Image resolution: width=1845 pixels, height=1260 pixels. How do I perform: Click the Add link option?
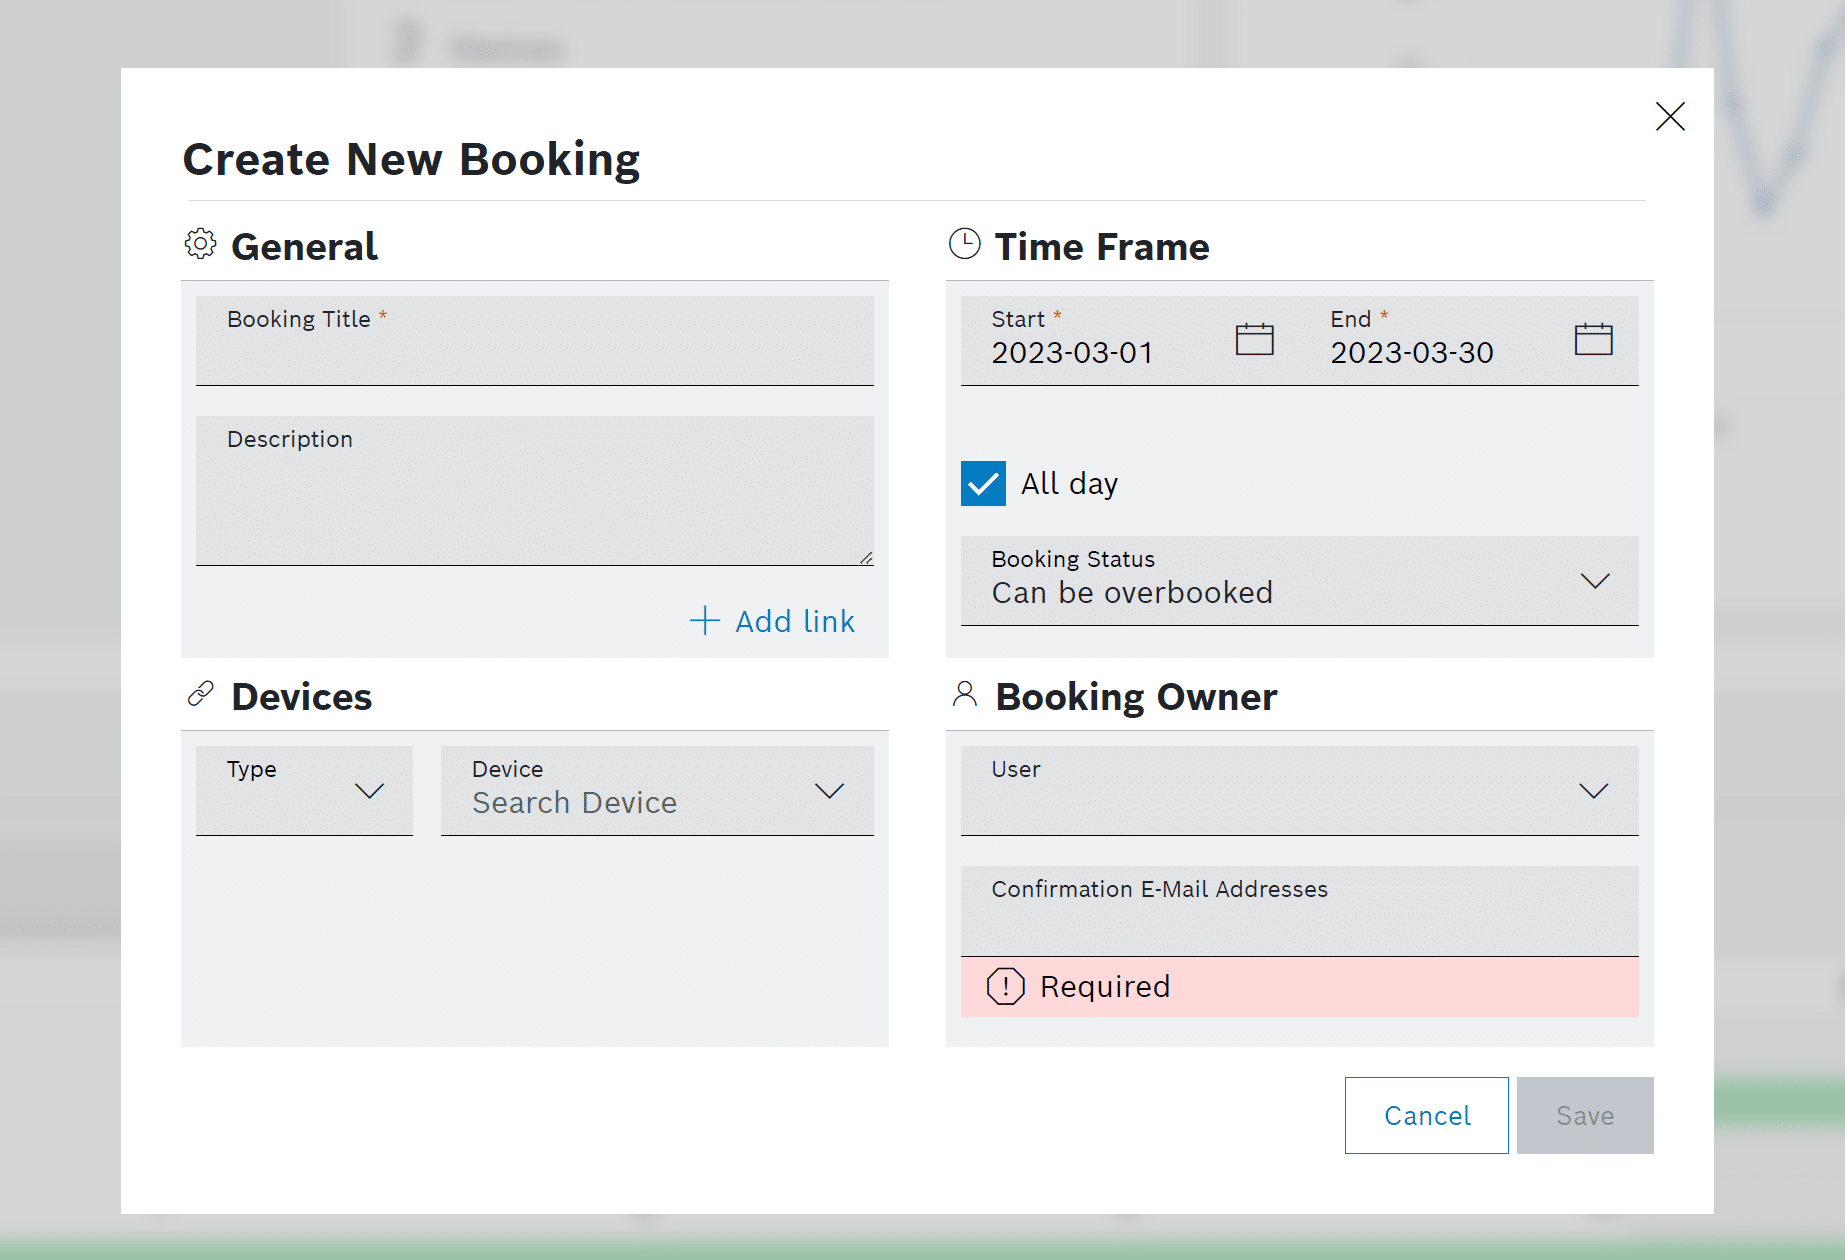[773, 621]
